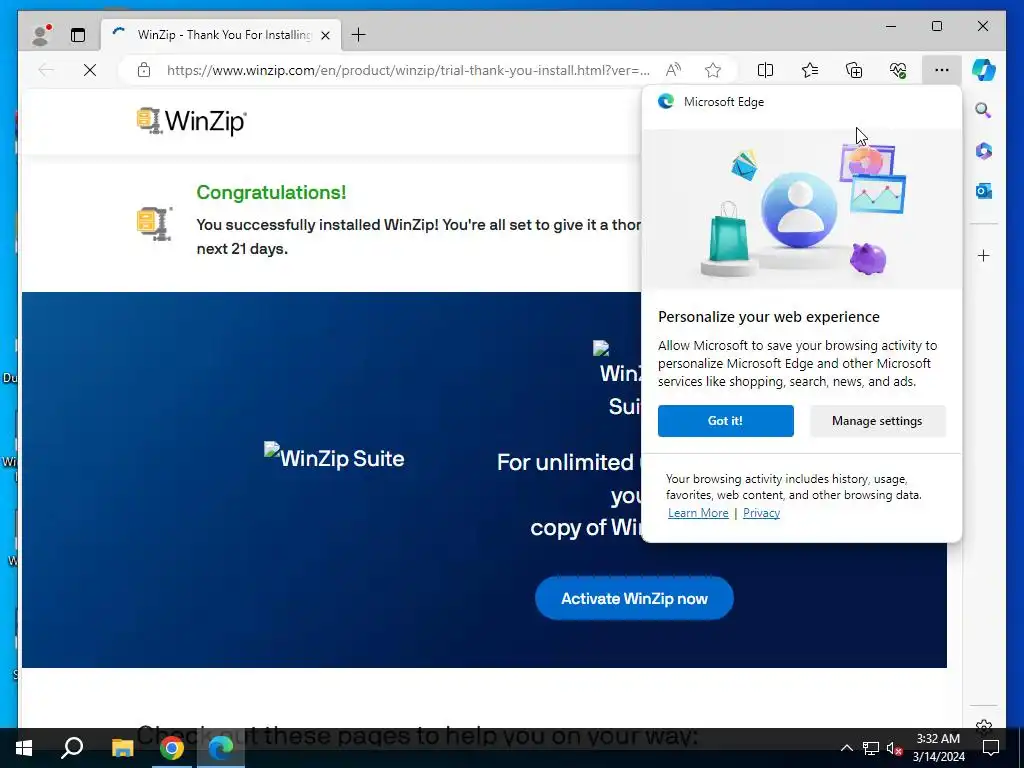
Task: Click the WinZip logo in page header
Action: 191,121
